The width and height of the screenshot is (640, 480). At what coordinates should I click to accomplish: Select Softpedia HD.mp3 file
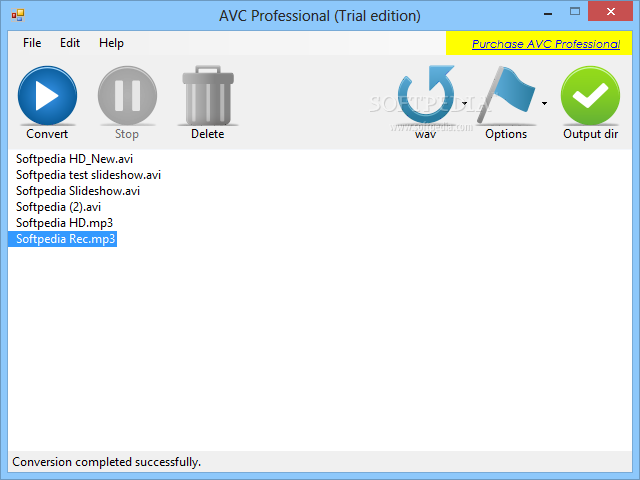64,223
